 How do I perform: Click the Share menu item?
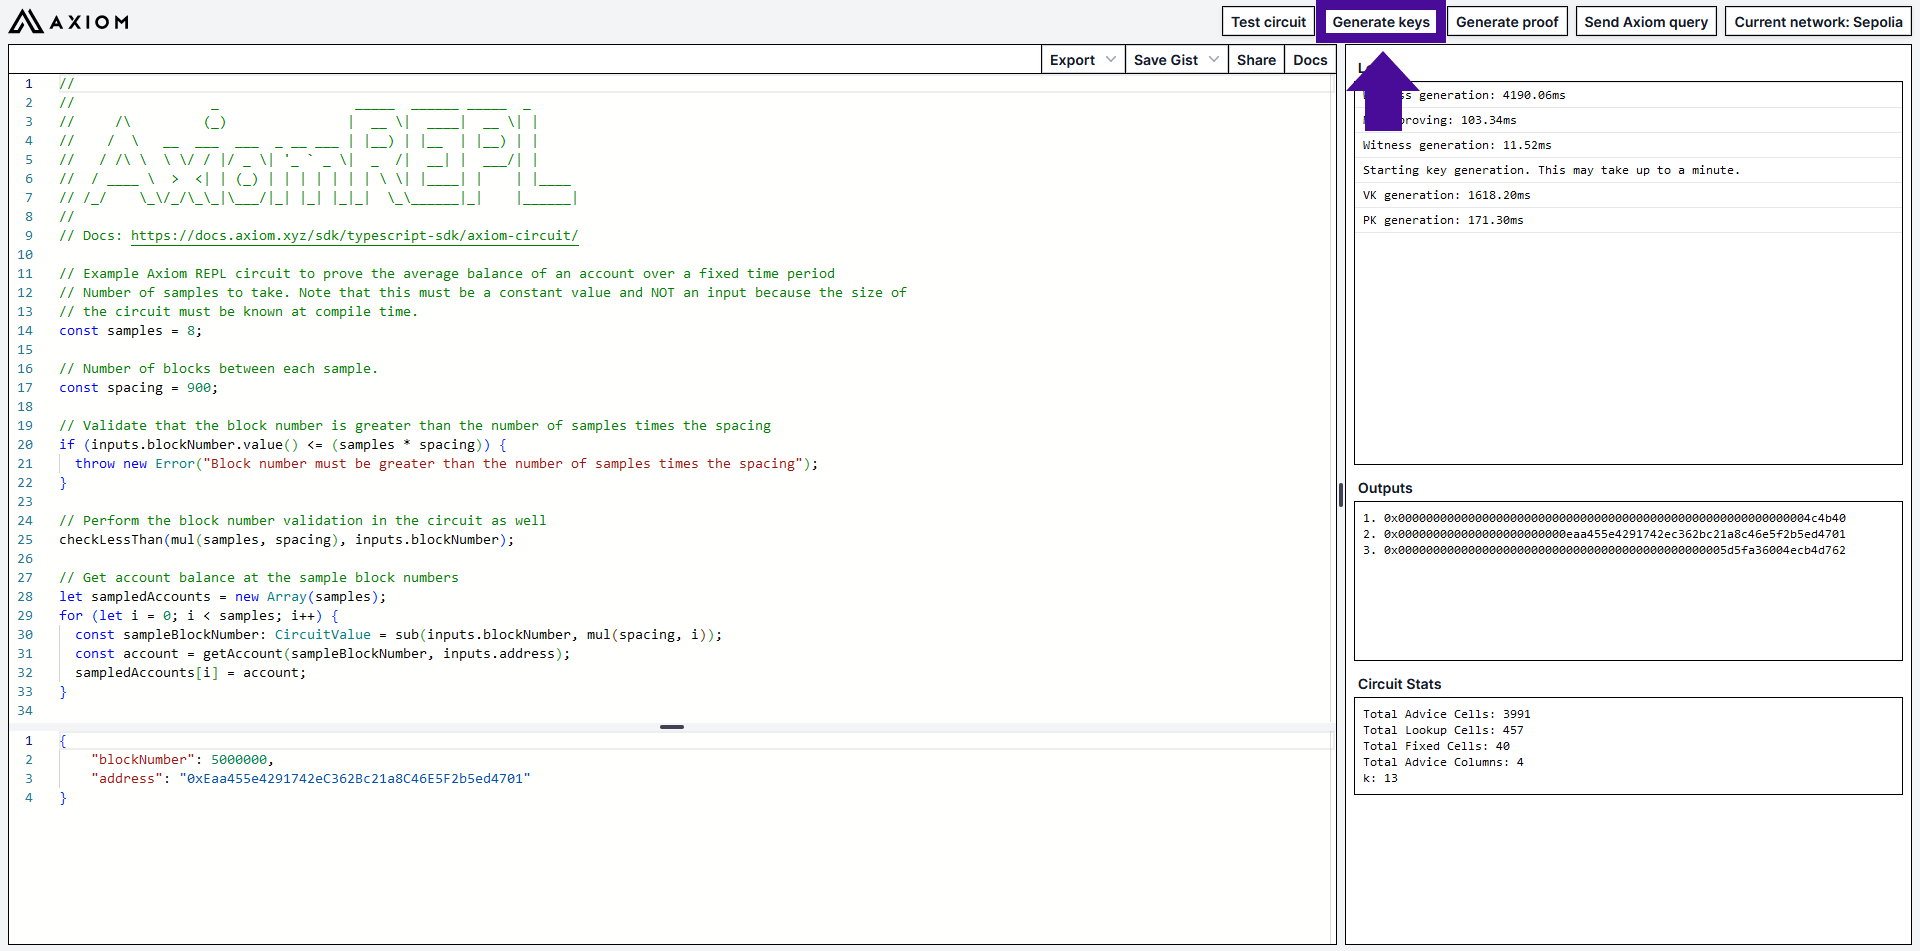pos(1256,60)
